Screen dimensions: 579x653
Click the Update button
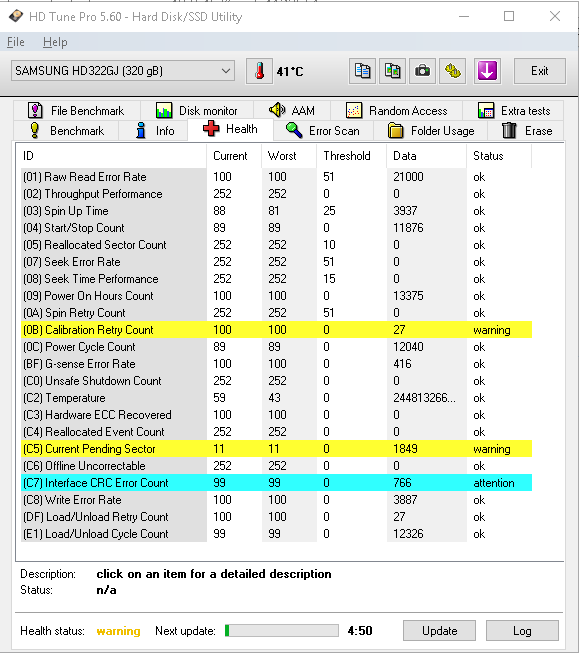click(439, 631)
